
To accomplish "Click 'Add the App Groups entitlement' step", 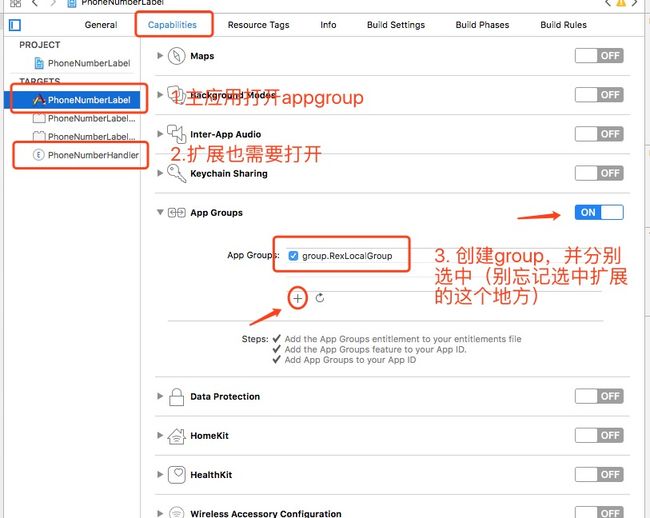I will (403, 339).
